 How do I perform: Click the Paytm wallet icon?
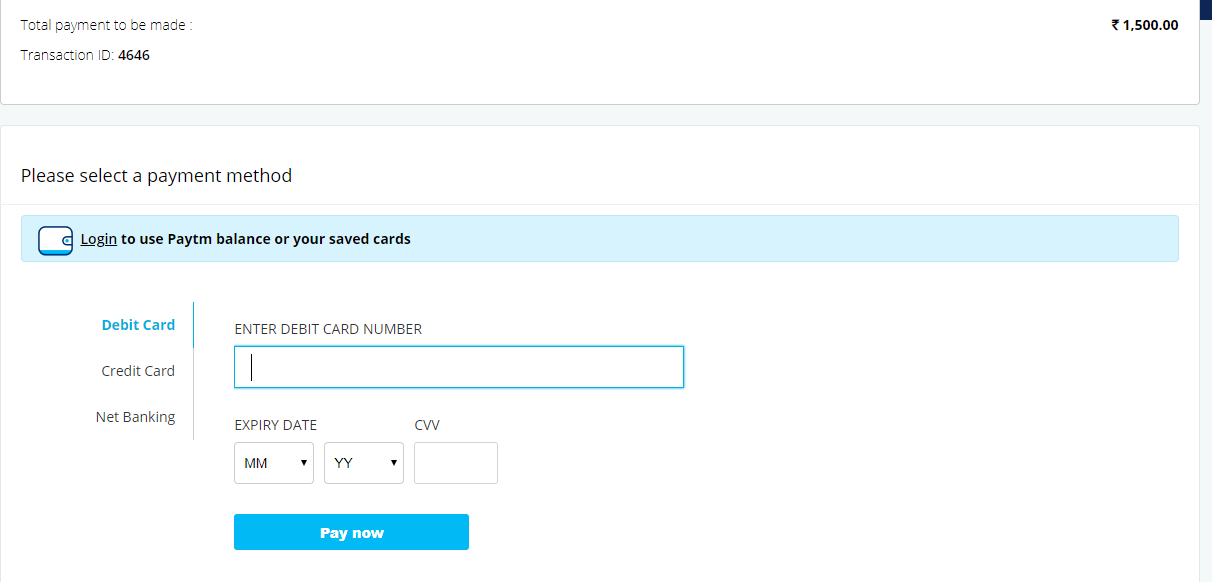click(55, 239)
